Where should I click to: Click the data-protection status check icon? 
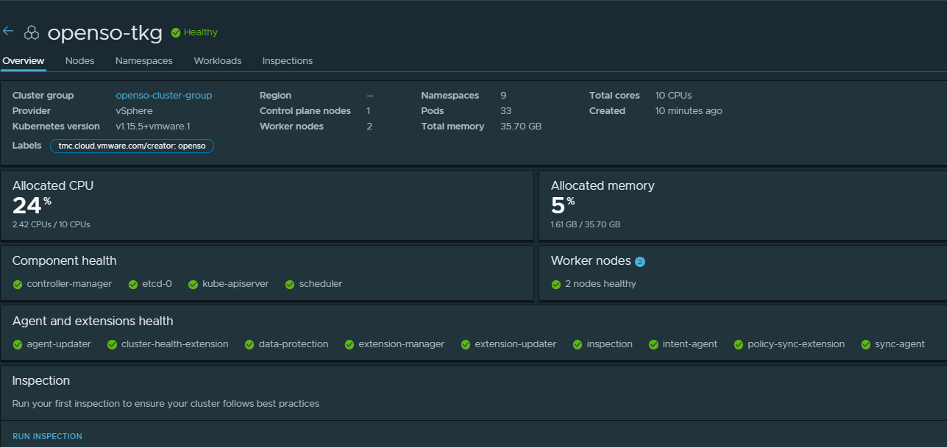249,344
